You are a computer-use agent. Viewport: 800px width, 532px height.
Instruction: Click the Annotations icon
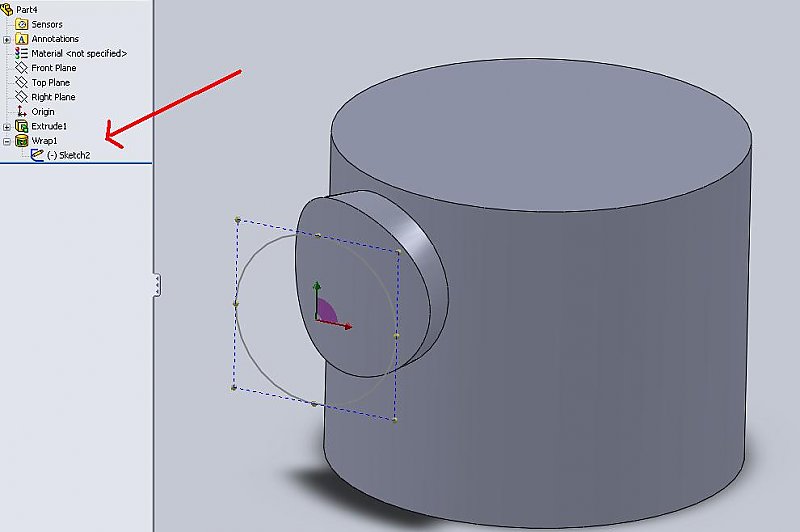click(21, 39)
